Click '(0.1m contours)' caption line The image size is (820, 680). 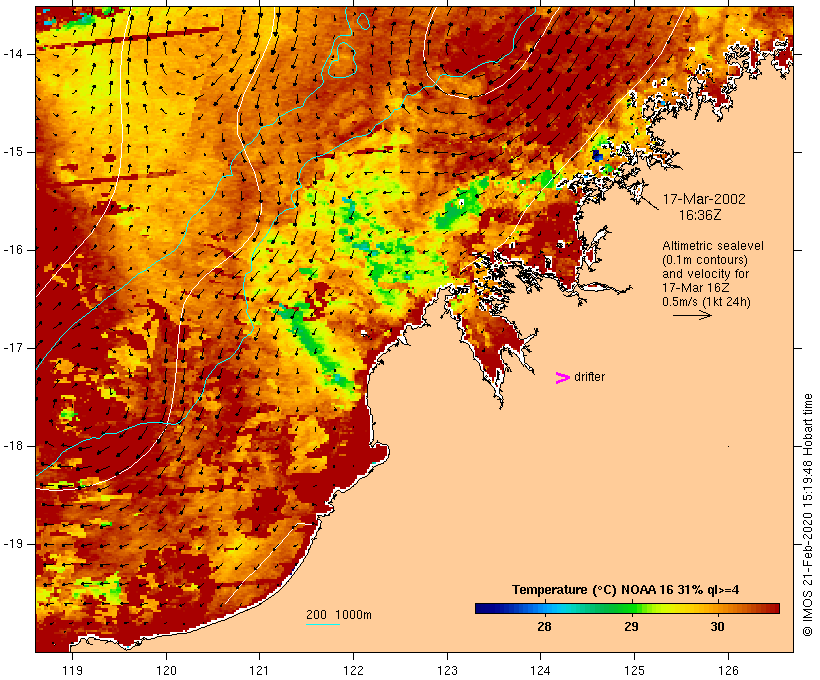coord(705,260)
